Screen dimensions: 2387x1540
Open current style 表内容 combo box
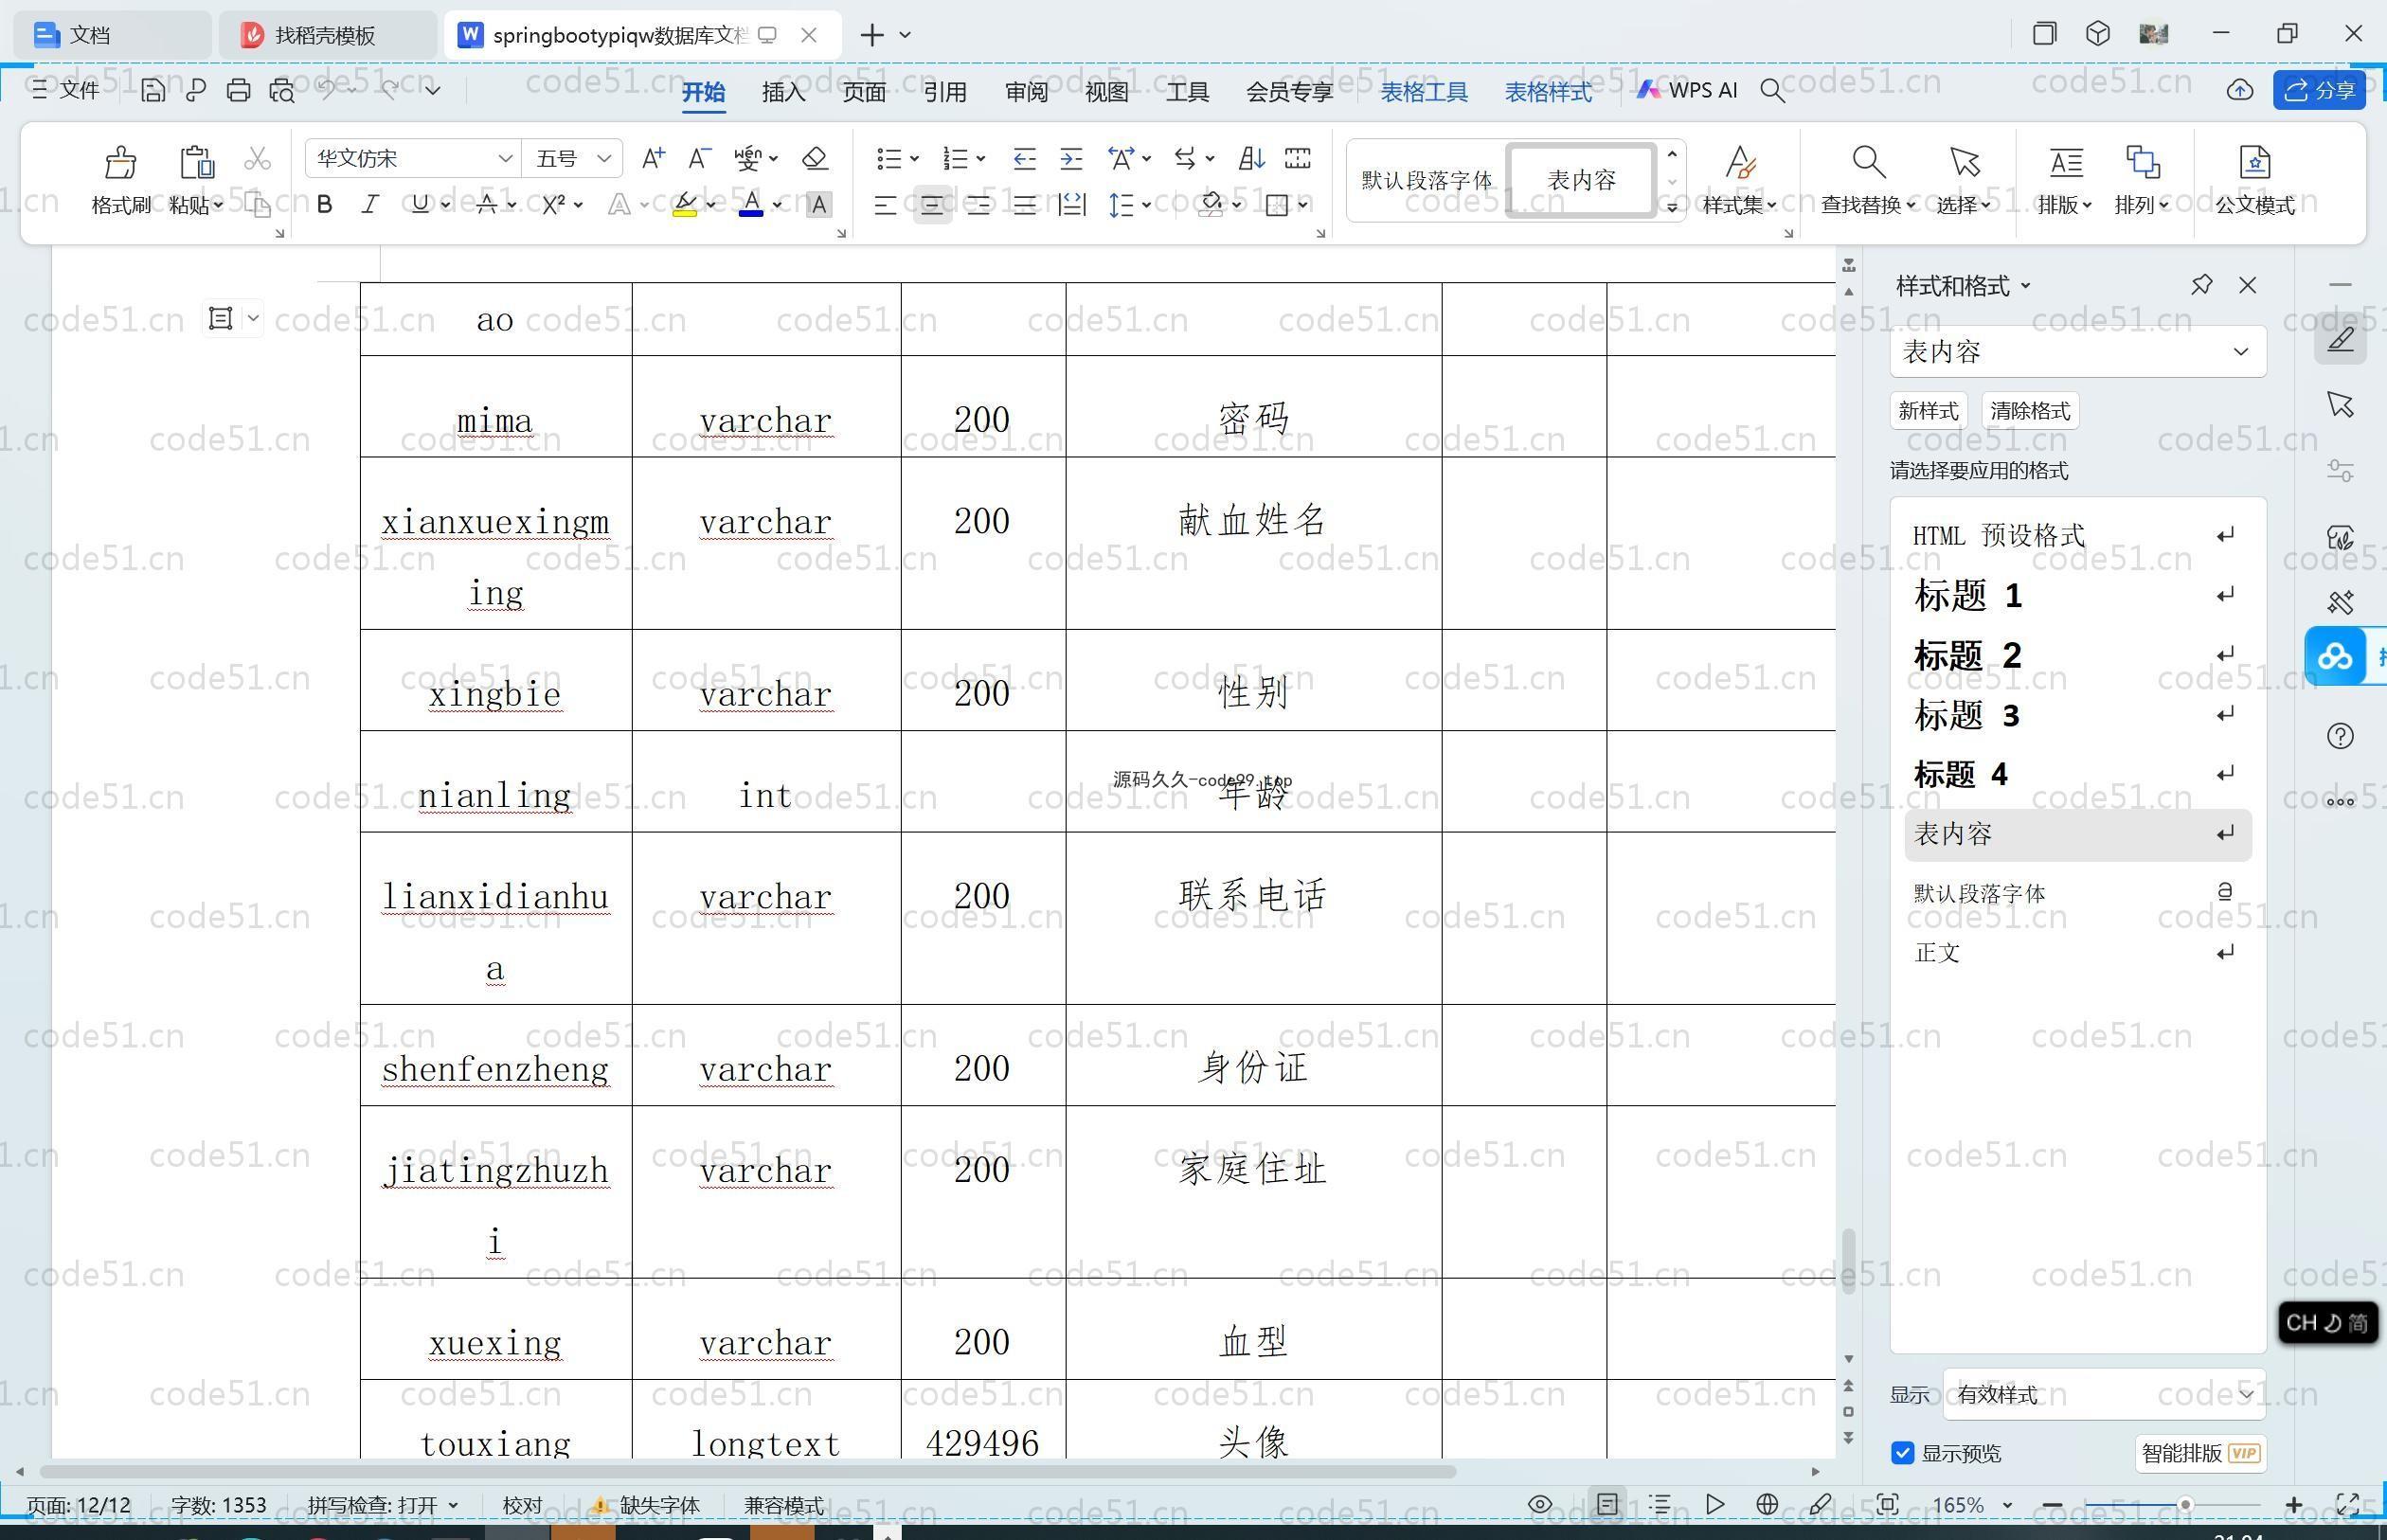pyautogui.click(x=2077, y=352)
